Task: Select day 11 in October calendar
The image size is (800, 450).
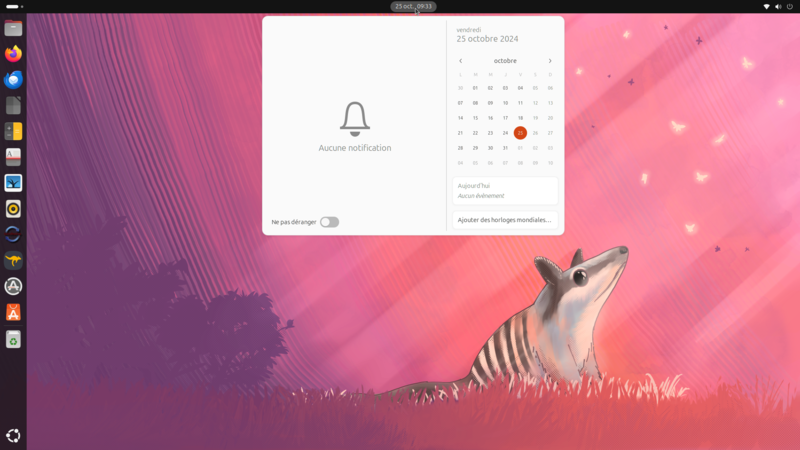Action: [520, 103]
